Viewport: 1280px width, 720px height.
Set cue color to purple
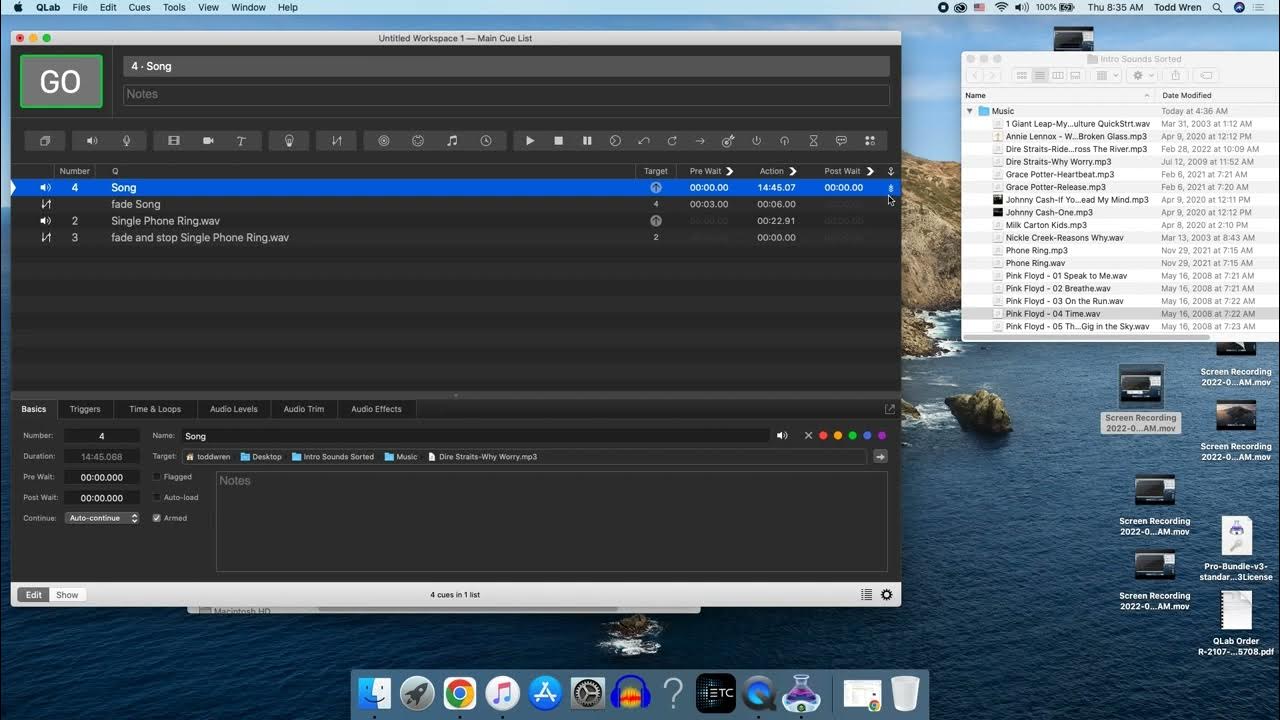(x=881, y=436)
